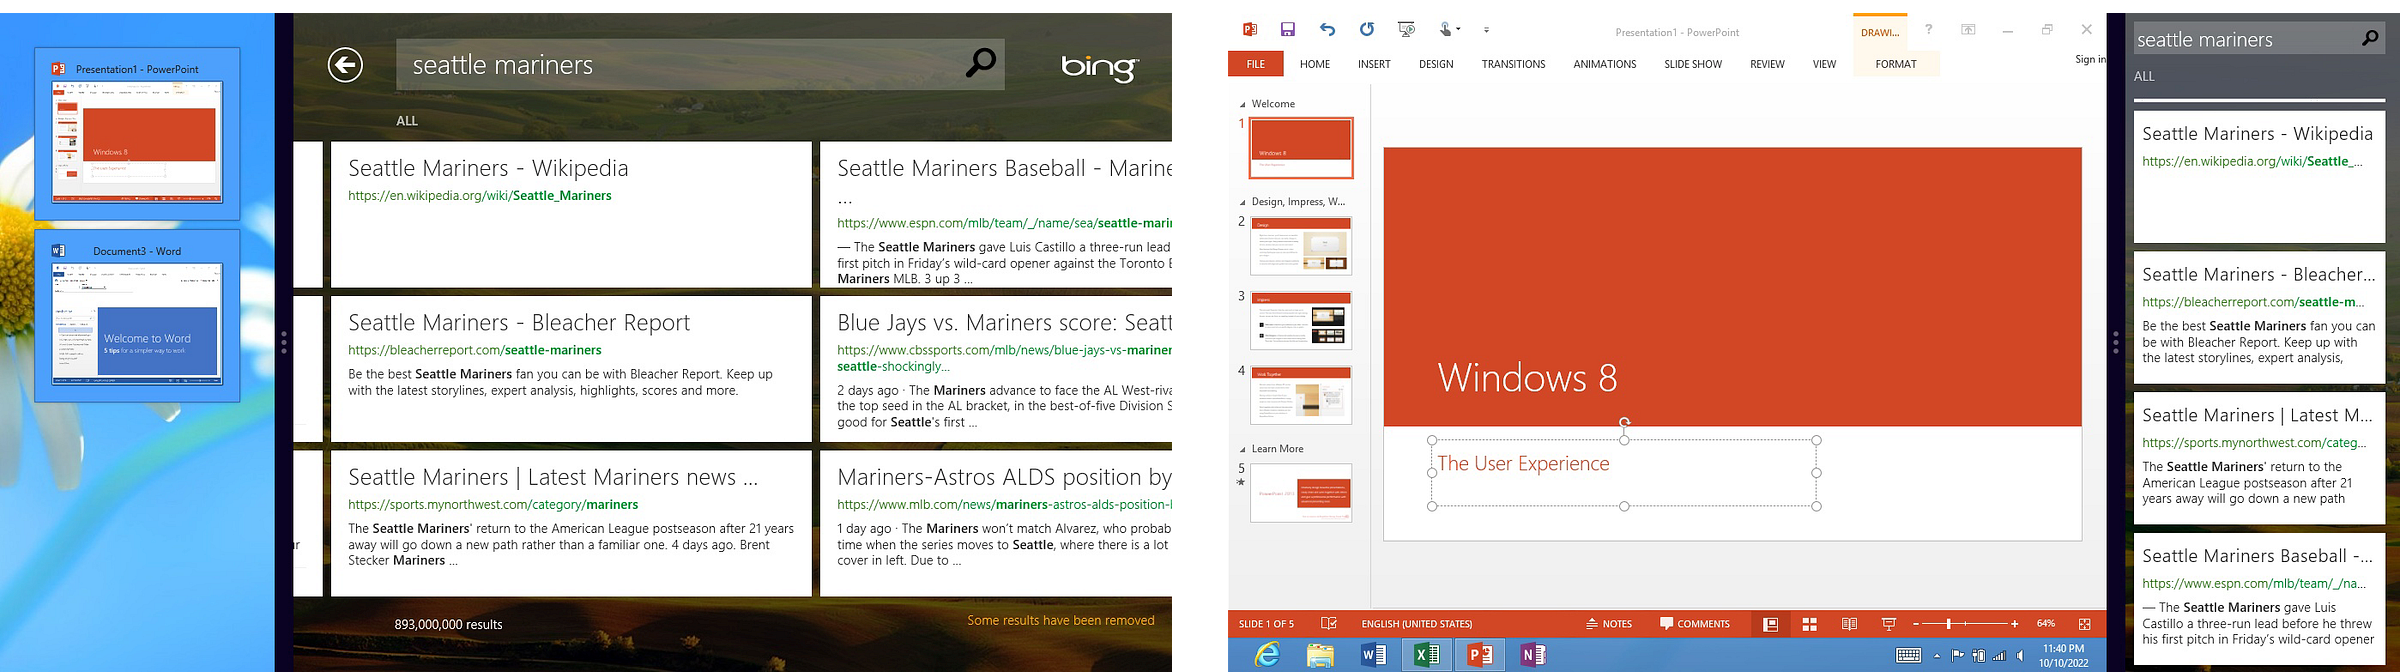Open File Explorer from taskbar

[x=1320, y=655]
